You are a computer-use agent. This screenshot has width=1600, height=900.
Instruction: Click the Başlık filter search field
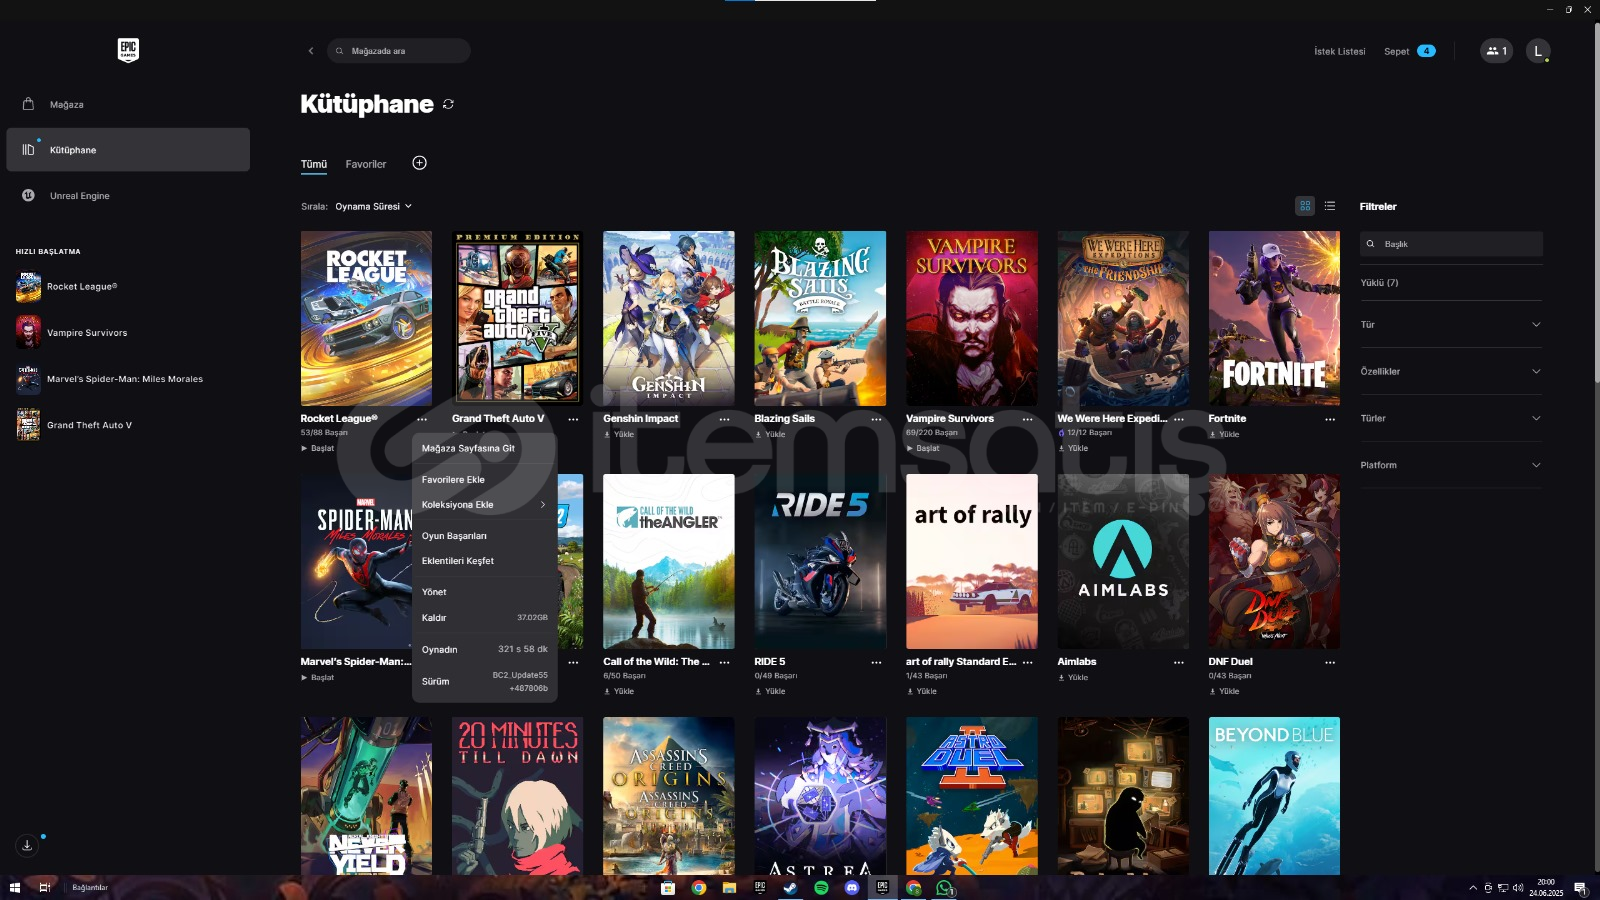pos(1451,244)
